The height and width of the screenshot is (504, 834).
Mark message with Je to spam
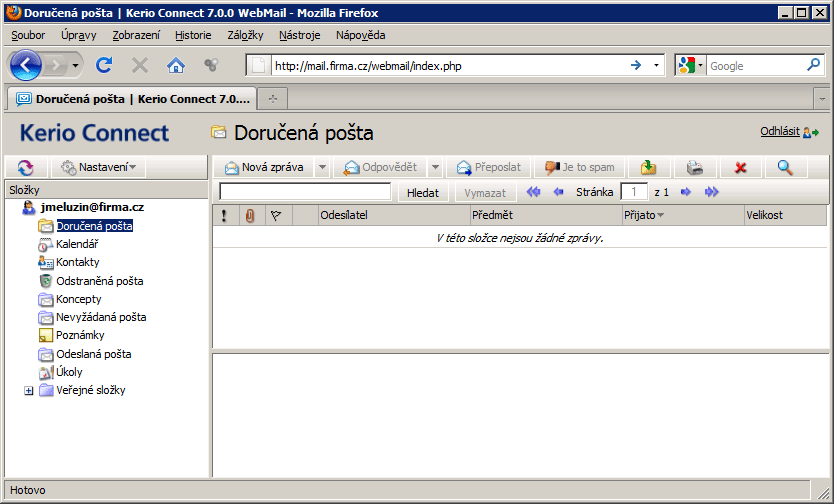point(579,167)
